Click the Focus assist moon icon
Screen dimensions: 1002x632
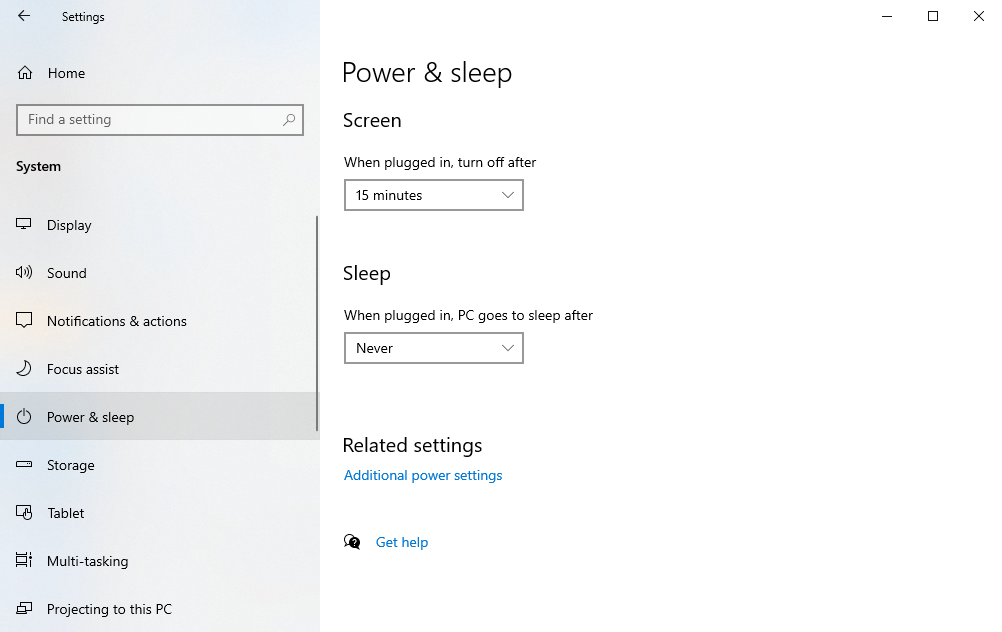[x=25, y=369]
